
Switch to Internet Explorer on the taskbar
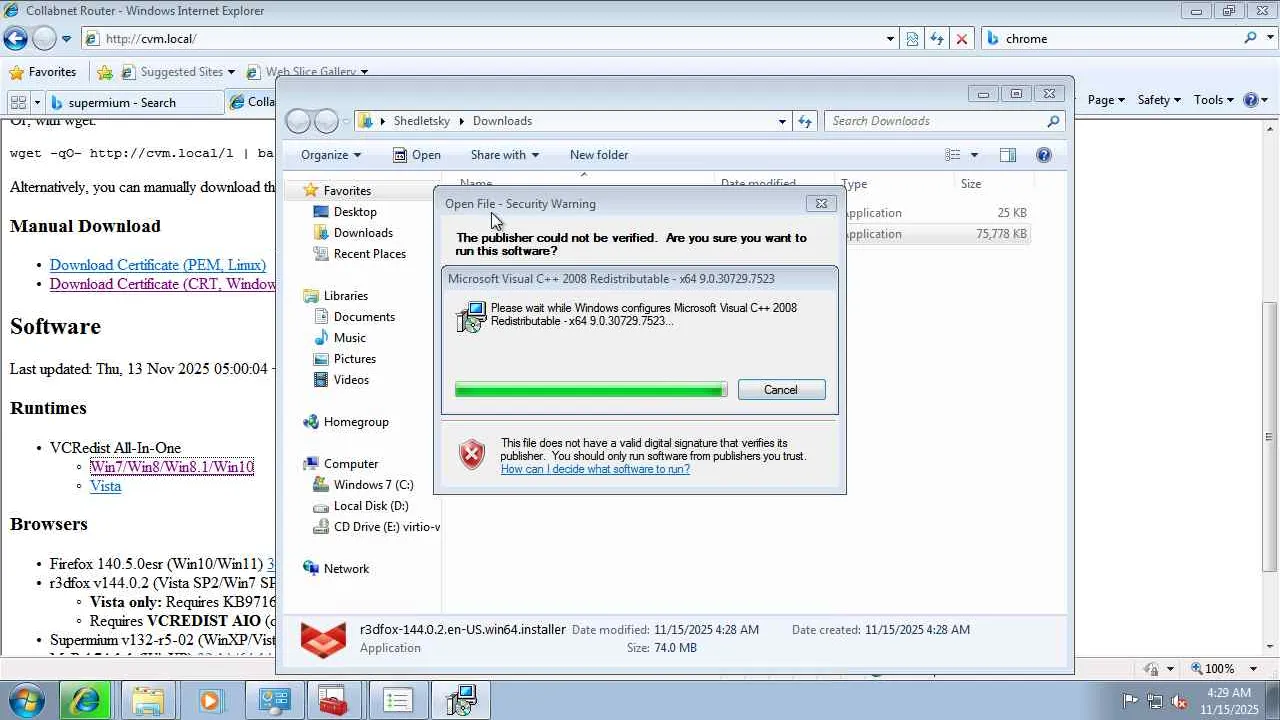tap(84, 701)
